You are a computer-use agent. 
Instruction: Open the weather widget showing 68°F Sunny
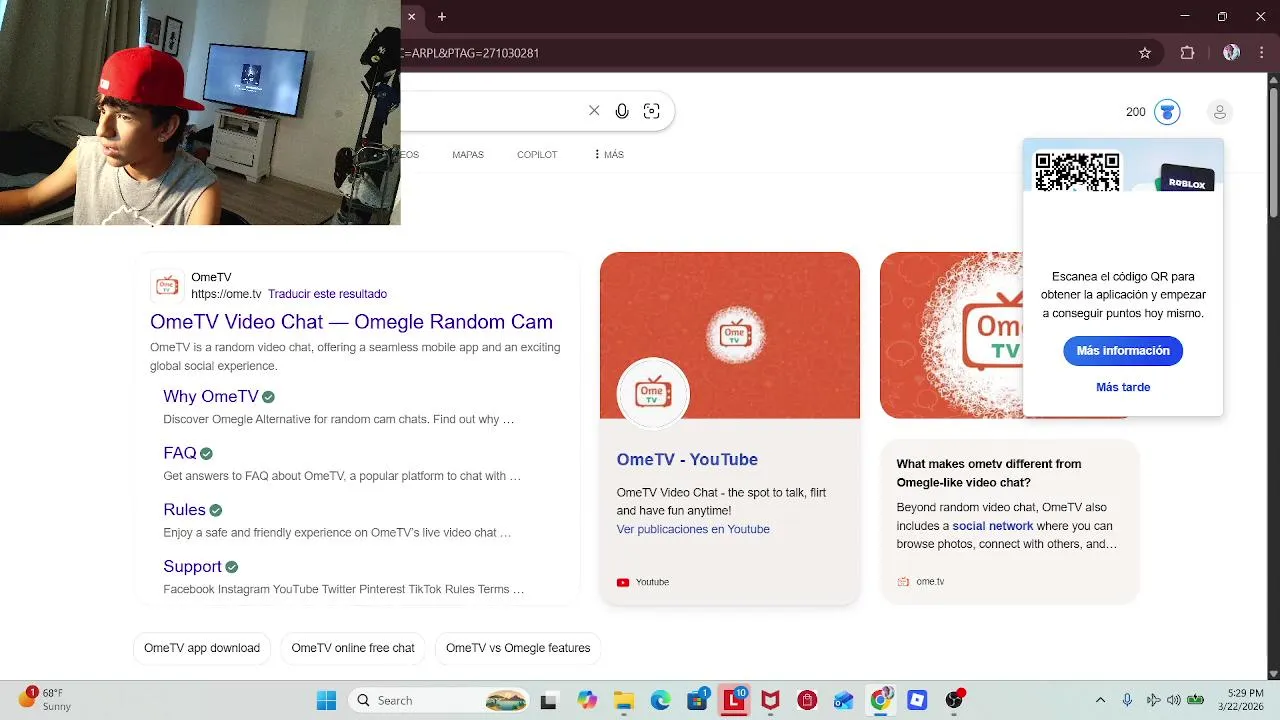coord(45,699)
